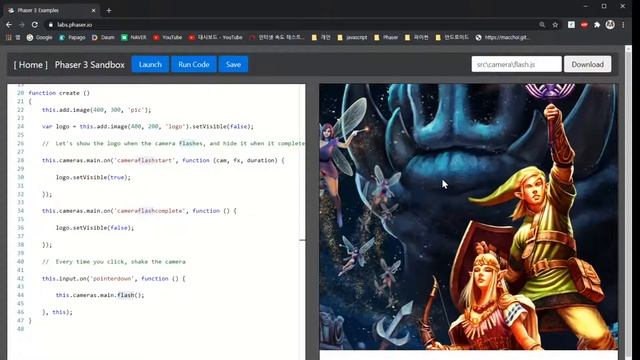
Task: Open the Google bookmark
Action: pyautogui.click(x=39, y=38)
